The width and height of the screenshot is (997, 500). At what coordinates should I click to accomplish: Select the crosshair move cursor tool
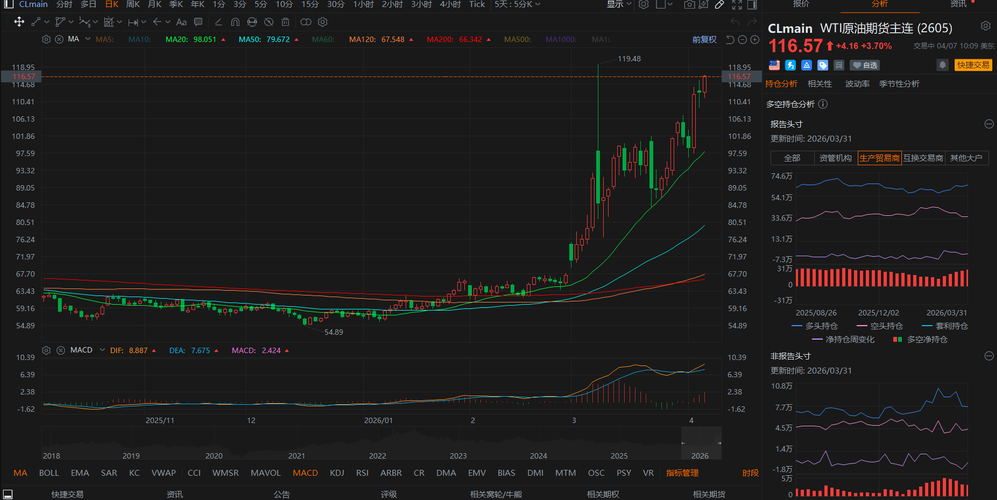[x=19, y=22]
